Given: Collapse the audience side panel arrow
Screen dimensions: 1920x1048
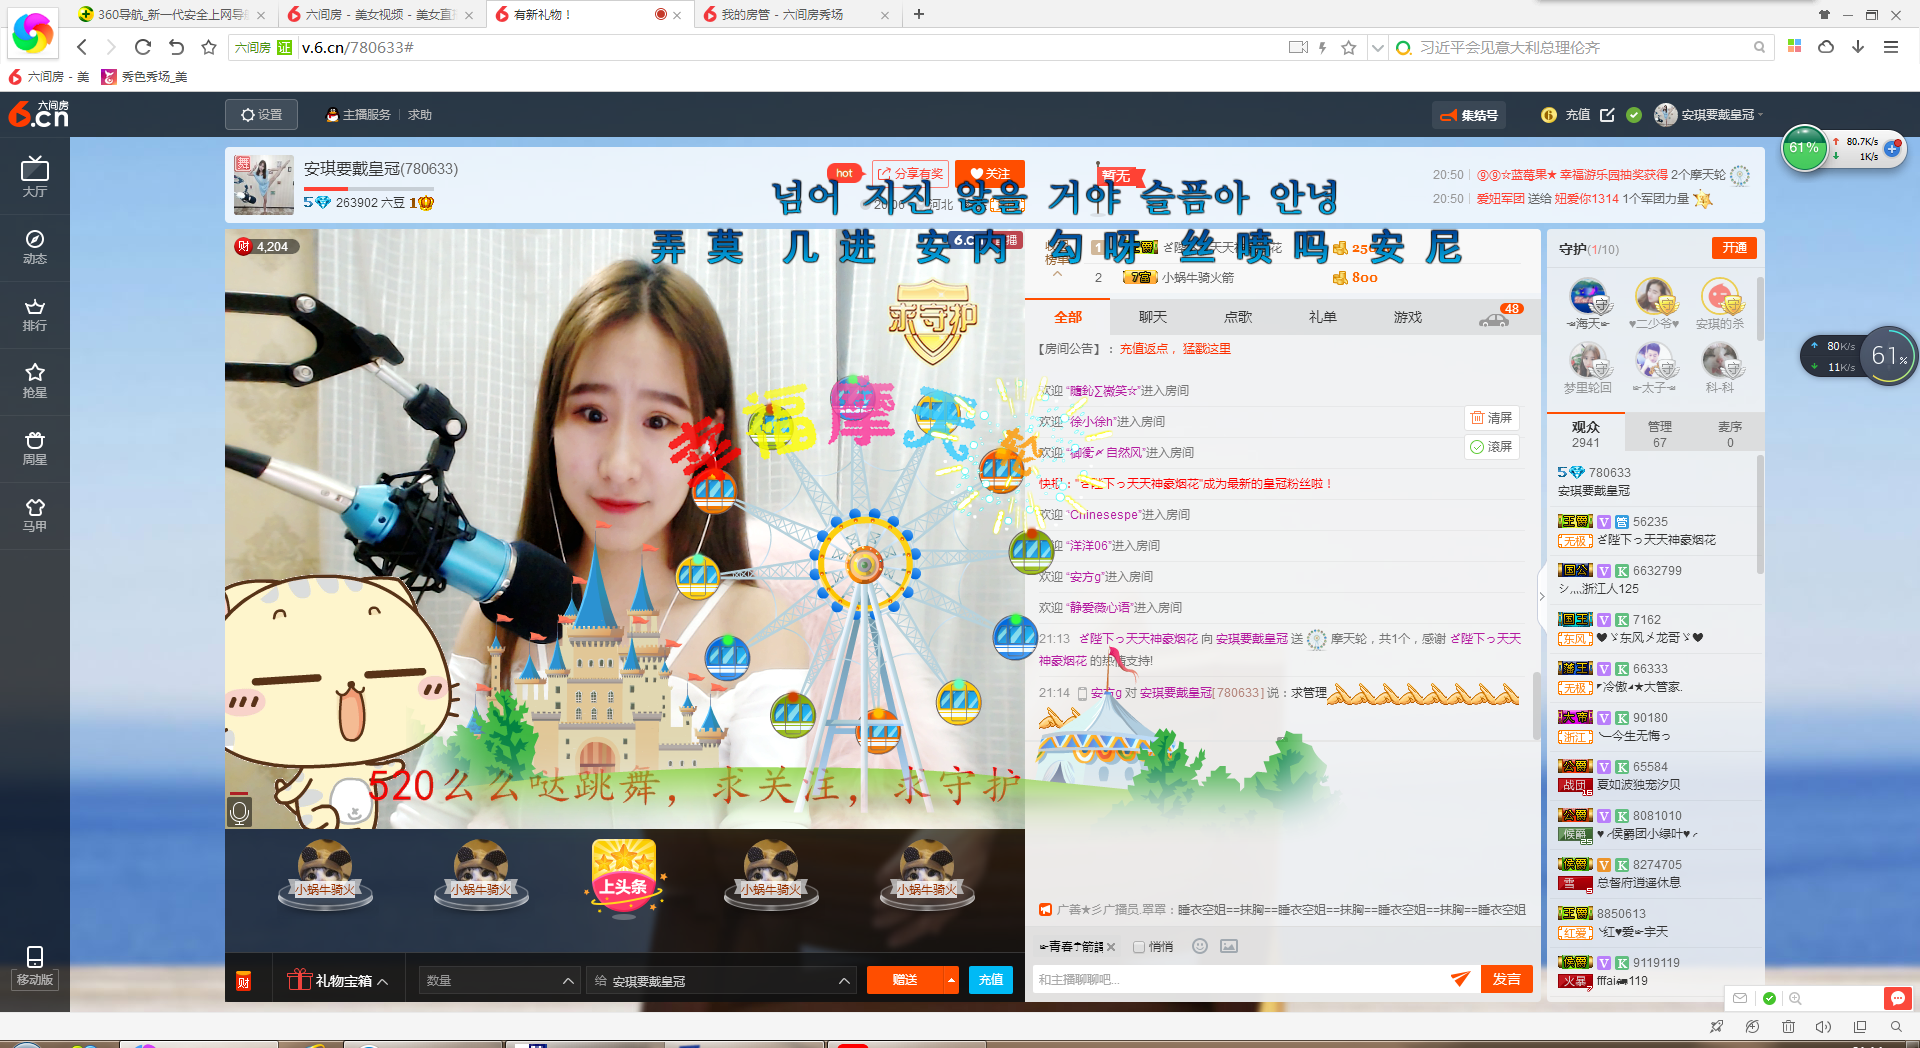Looking at the screenshot, I should 1541,596.
